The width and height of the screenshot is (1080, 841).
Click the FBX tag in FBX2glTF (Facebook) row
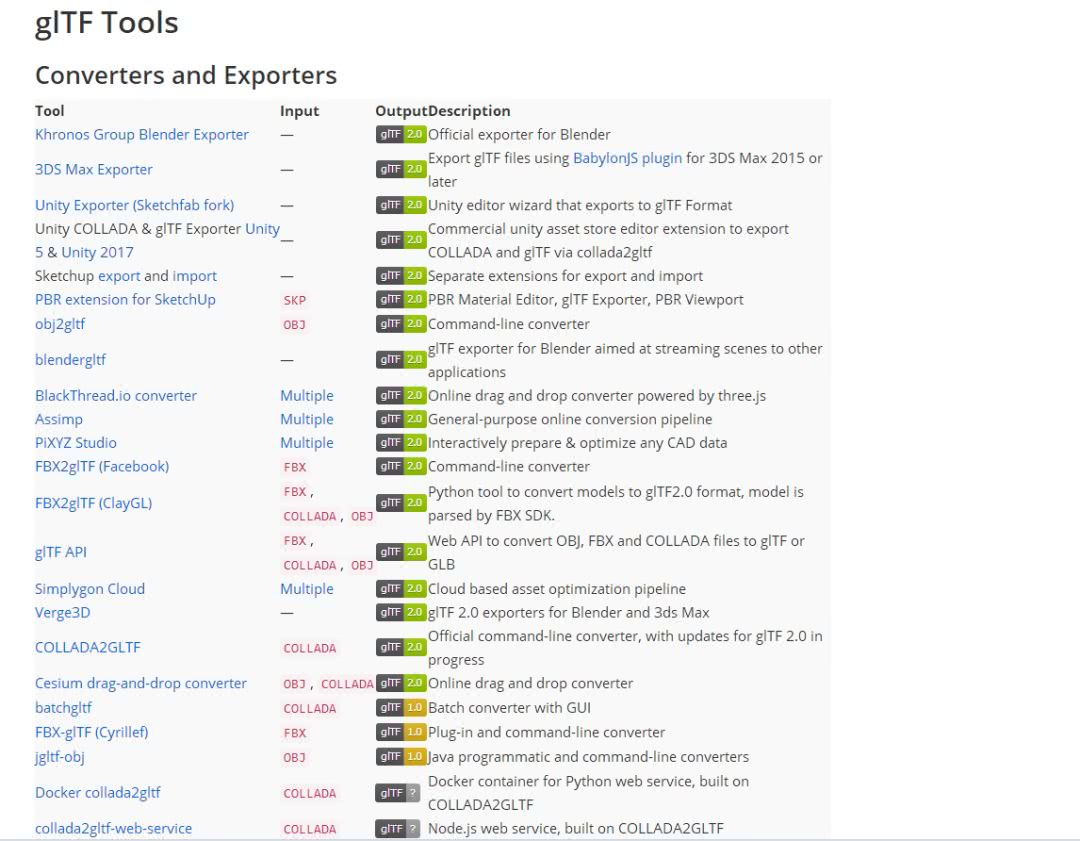pos(295,467)
